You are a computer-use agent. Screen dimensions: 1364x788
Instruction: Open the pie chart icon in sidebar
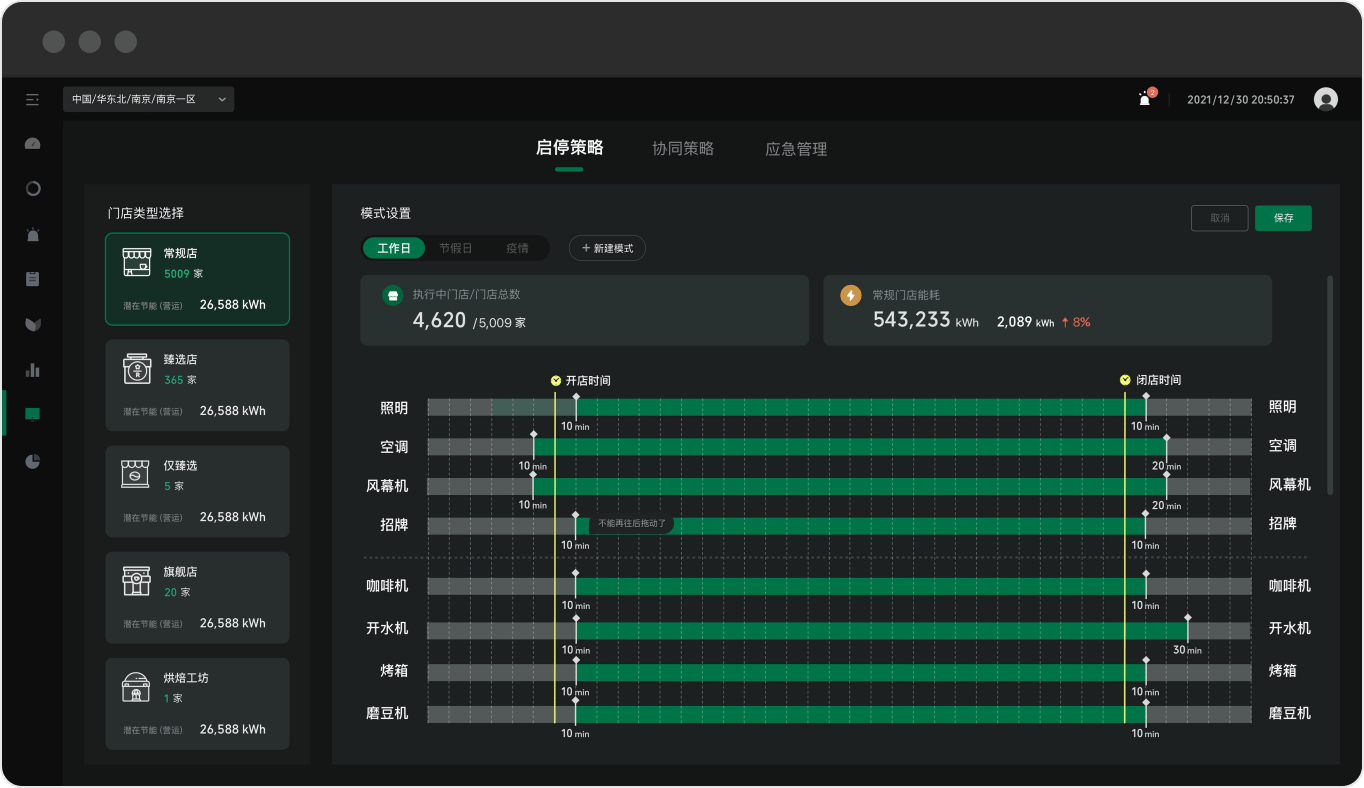tap(33, 461)
